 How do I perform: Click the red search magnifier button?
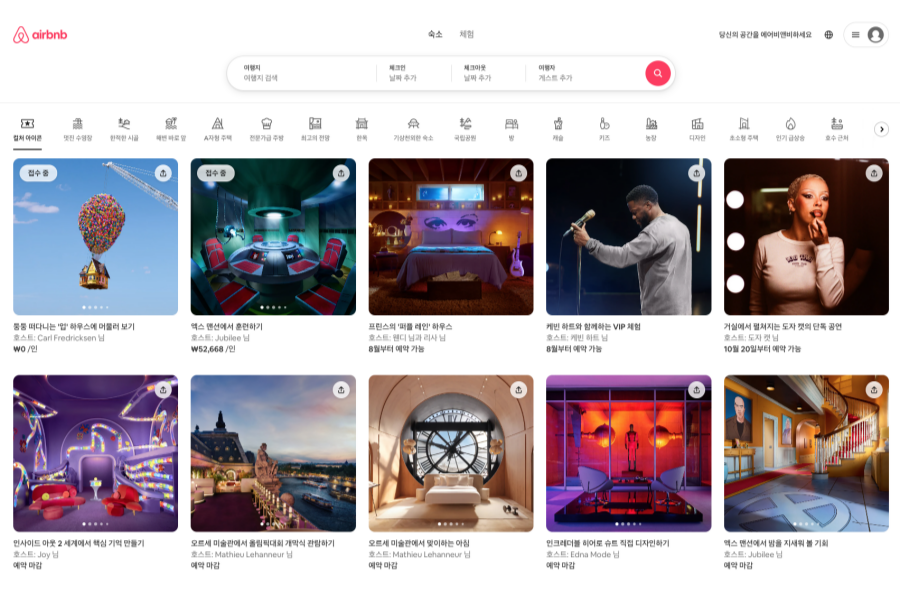(657, 73)
